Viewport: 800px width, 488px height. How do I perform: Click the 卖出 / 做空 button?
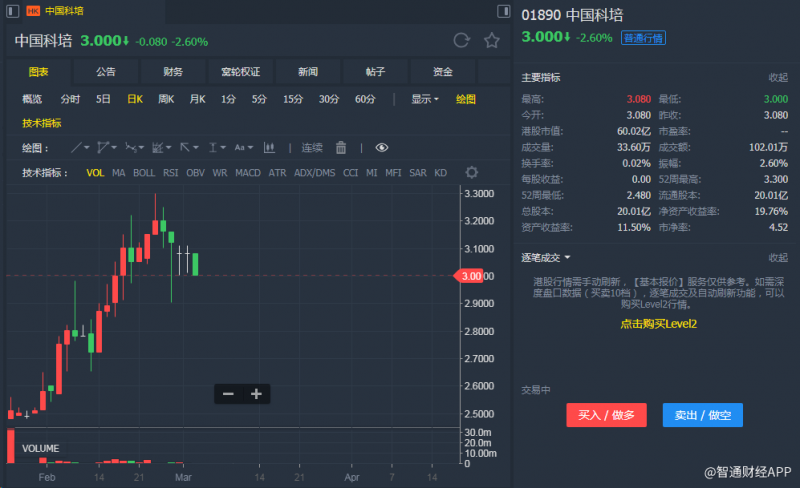[703, 415]
